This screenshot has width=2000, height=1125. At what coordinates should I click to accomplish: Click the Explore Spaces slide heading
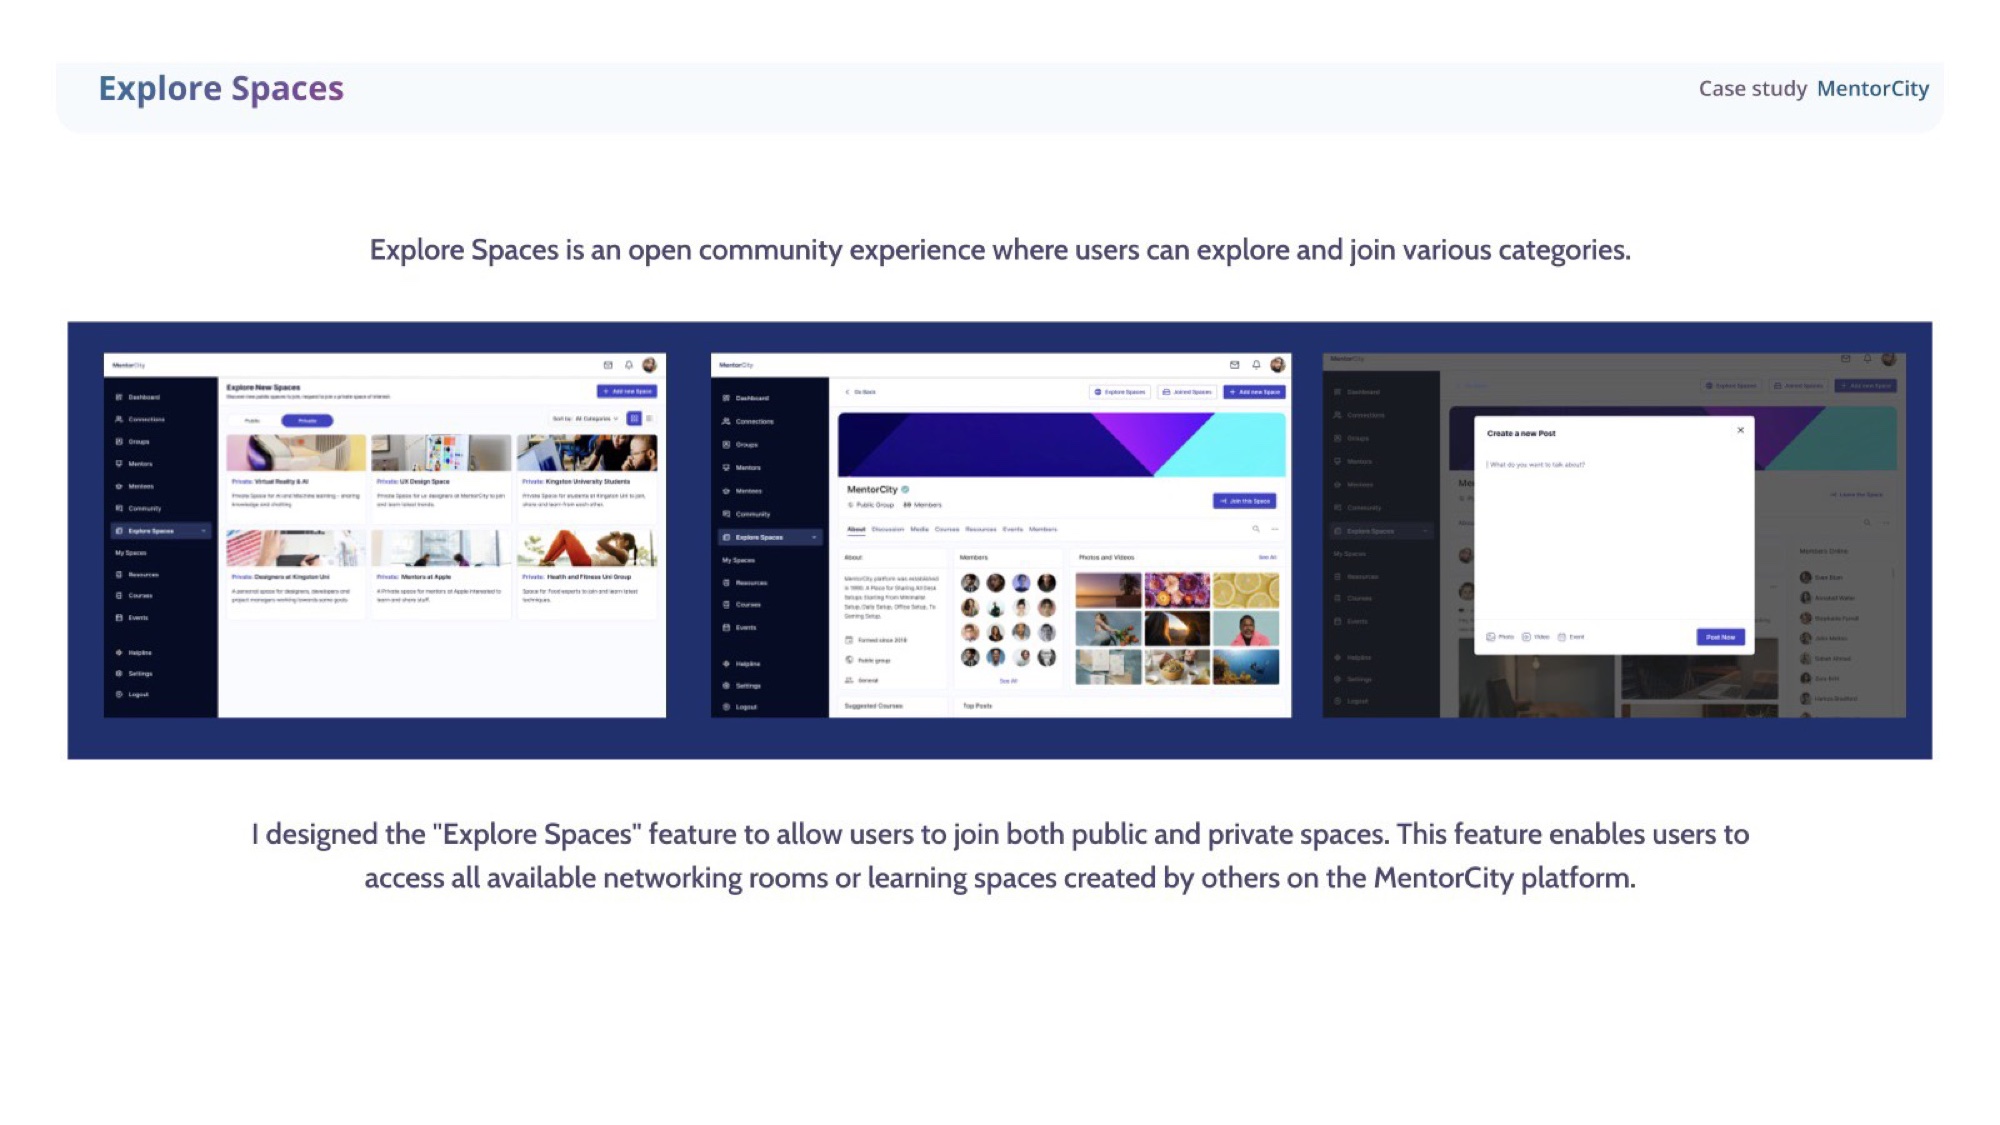click(221, 89)
